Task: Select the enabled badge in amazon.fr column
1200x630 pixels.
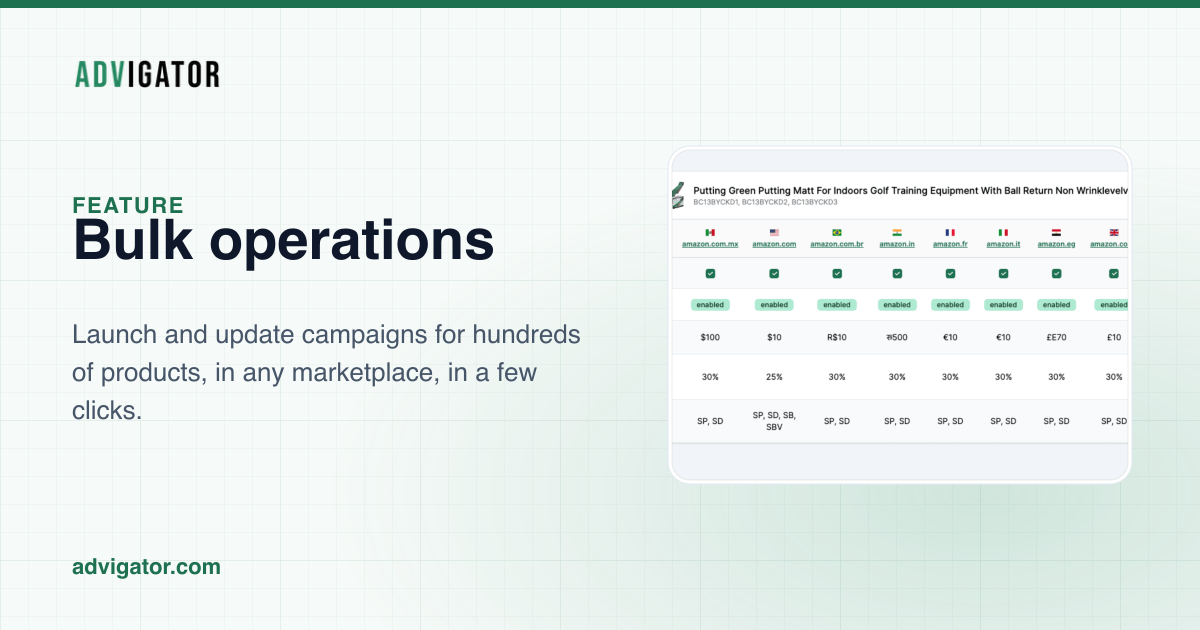Action: click(x=950, y=305)
